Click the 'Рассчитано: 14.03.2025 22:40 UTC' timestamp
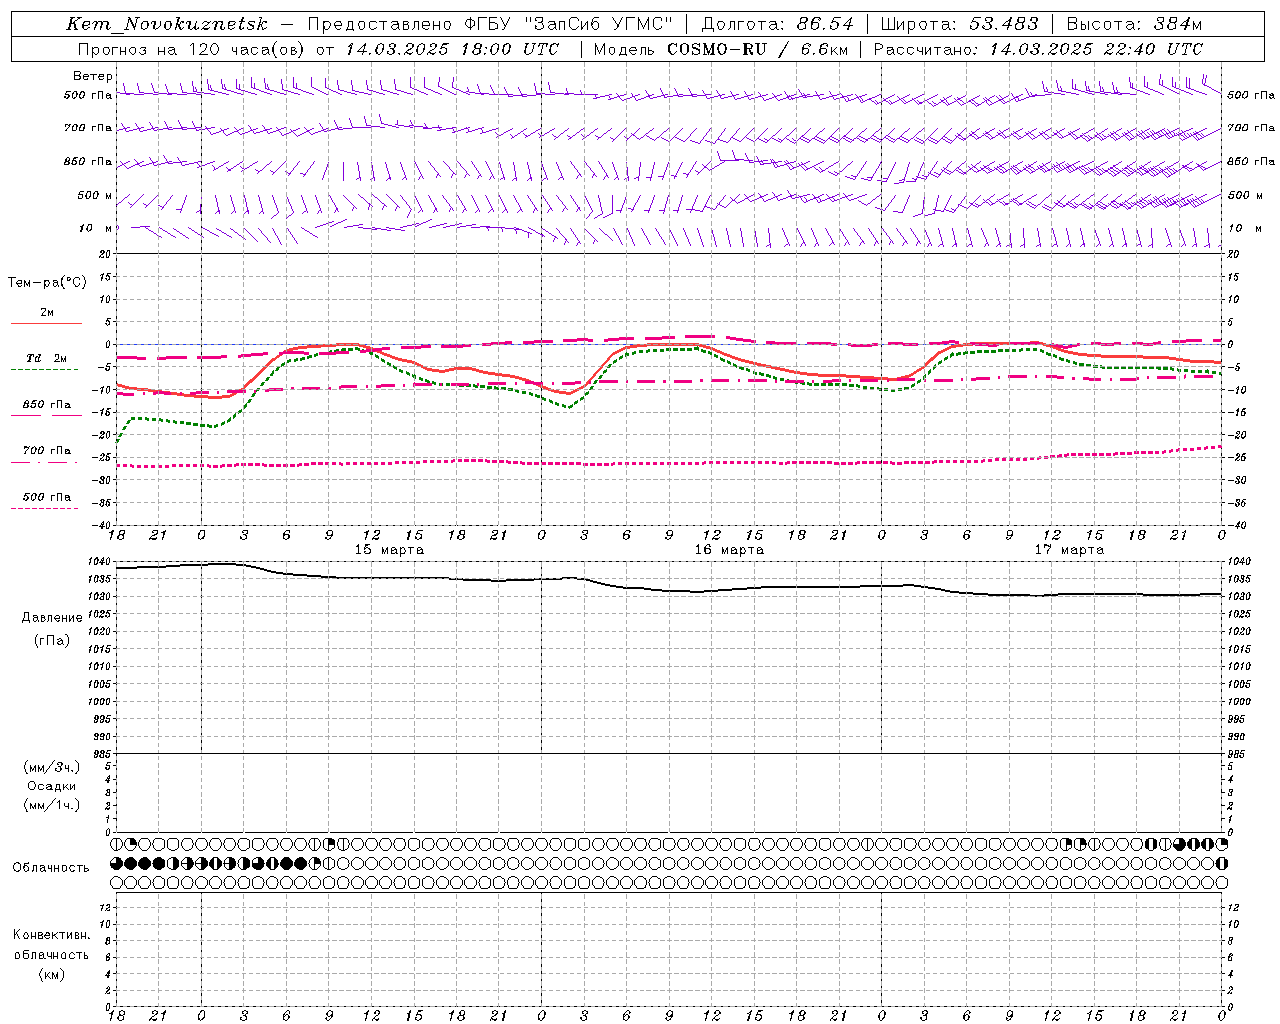1280x1024 pixels. (1038, 49)
